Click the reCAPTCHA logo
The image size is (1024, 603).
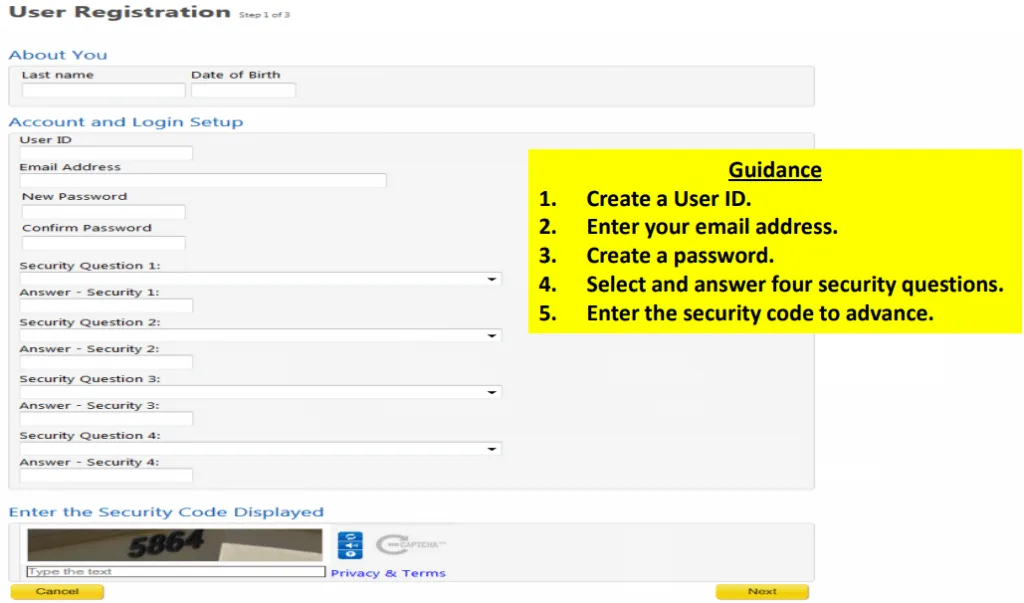(x=410, y=545)
